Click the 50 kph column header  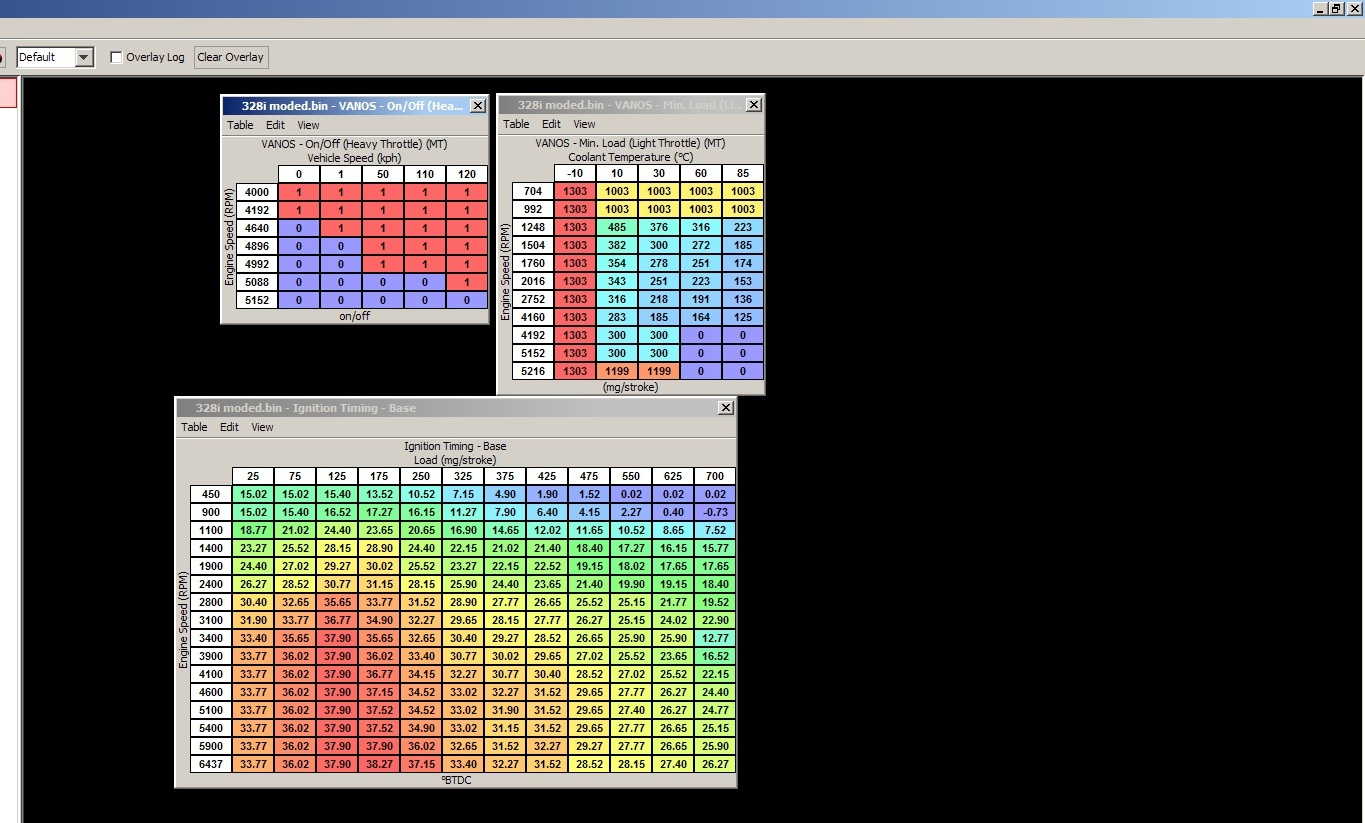pyautogui.click(x=383, y=174)
